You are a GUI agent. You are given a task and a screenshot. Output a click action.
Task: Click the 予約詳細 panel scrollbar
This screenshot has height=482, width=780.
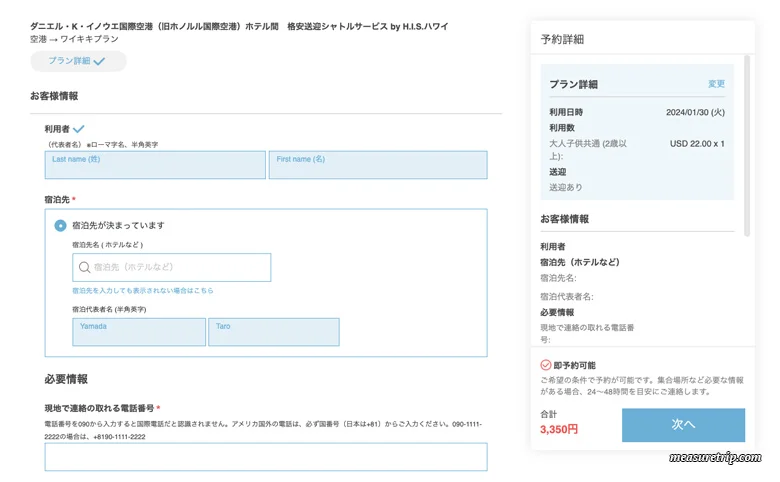point(747,146)
